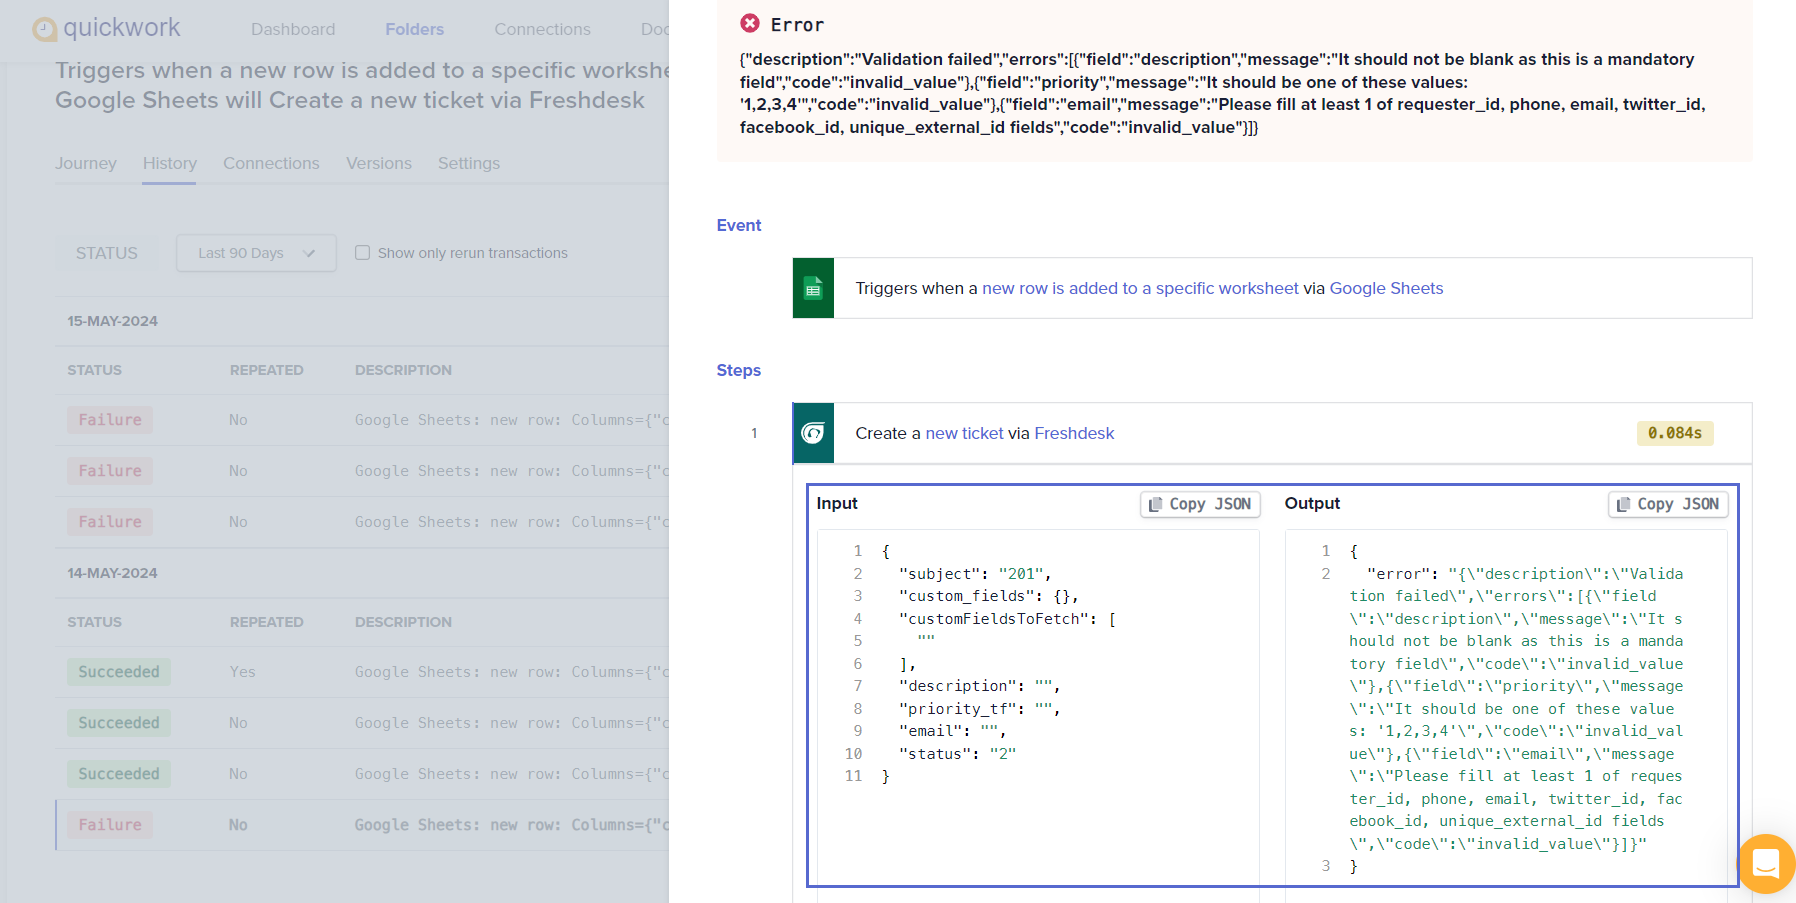Open the Dashboard menu item
This screenshot has width=1796, height=903.
pyautogui.click(x=293, y=29)
